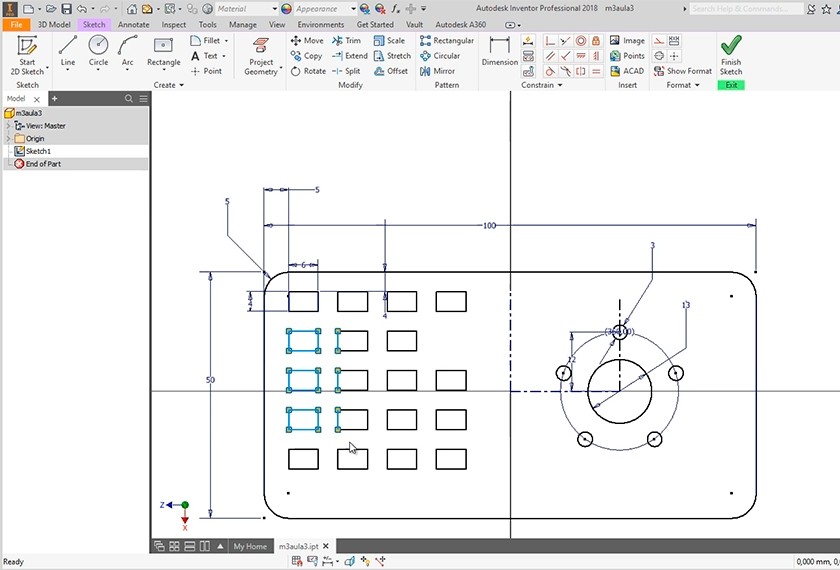Open the My Home document tab
Screen dimensions: 840x570
(250, 547)
